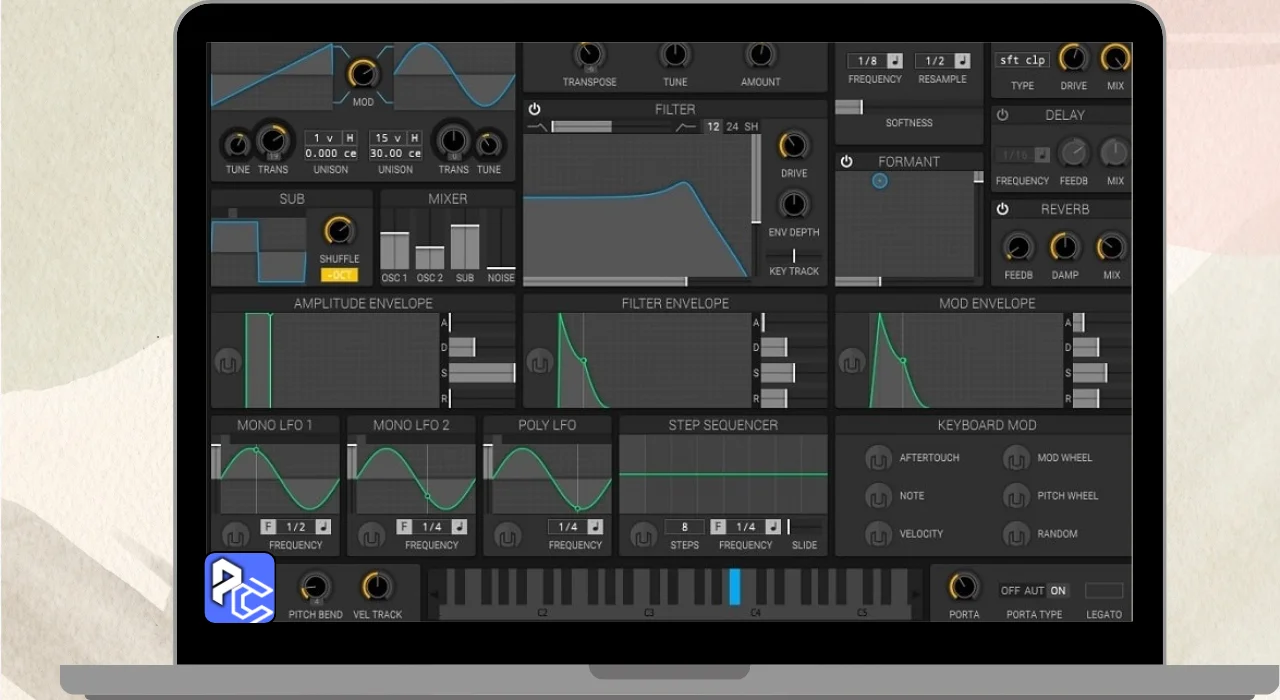
Task: Click the Aftertouch modulation source icon
Action: (878, 458)
